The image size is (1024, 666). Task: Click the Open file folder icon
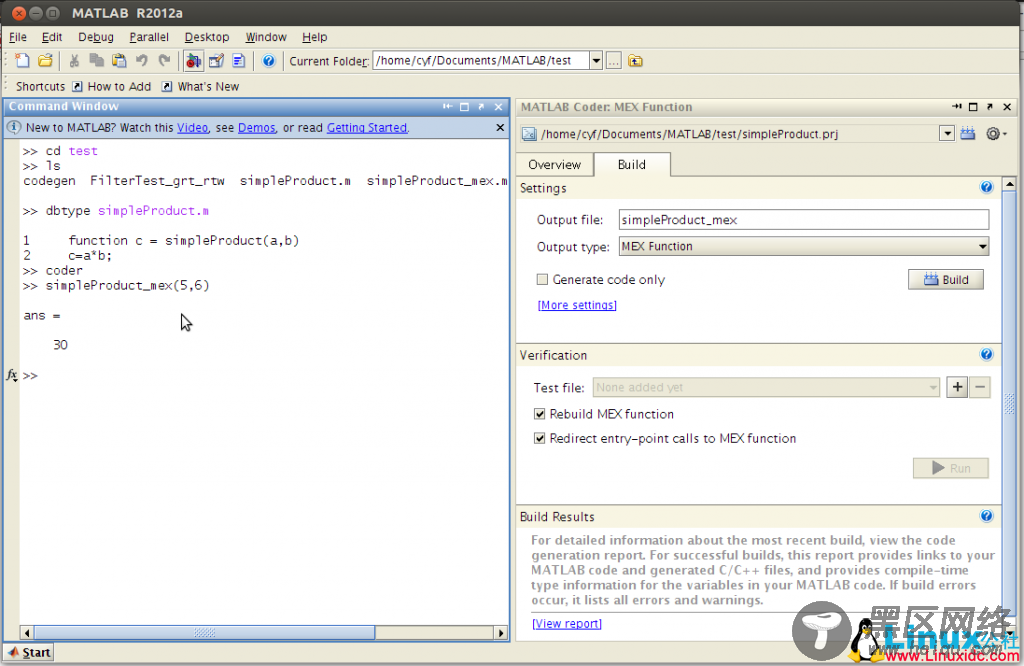[x=45, y=61]
